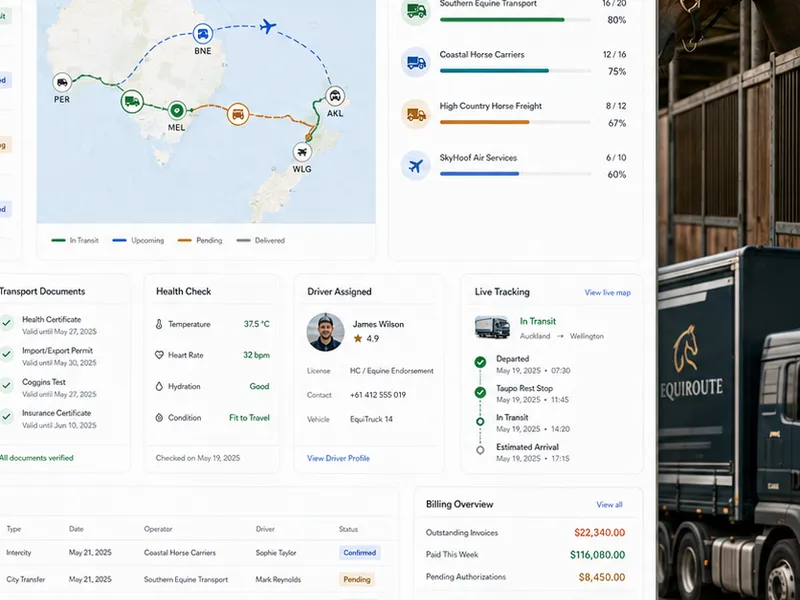Click the In Transit timeline marker
Screen dimensions: 800x600
coord(480,421)
